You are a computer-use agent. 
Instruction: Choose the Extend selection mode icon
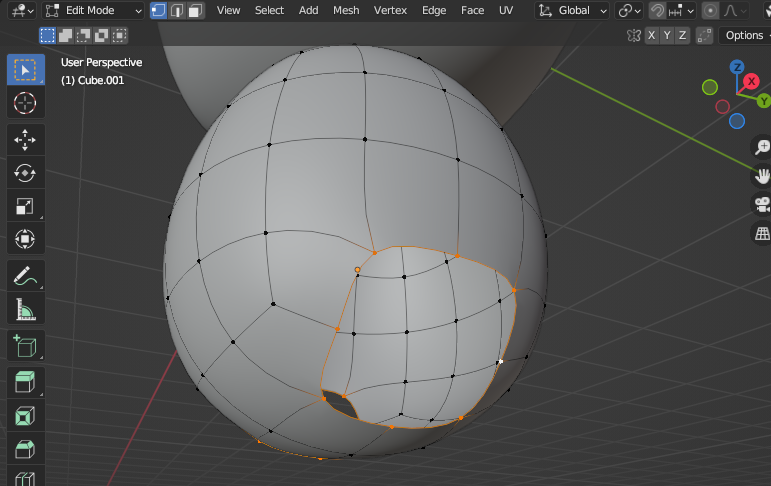coord(65,35)
